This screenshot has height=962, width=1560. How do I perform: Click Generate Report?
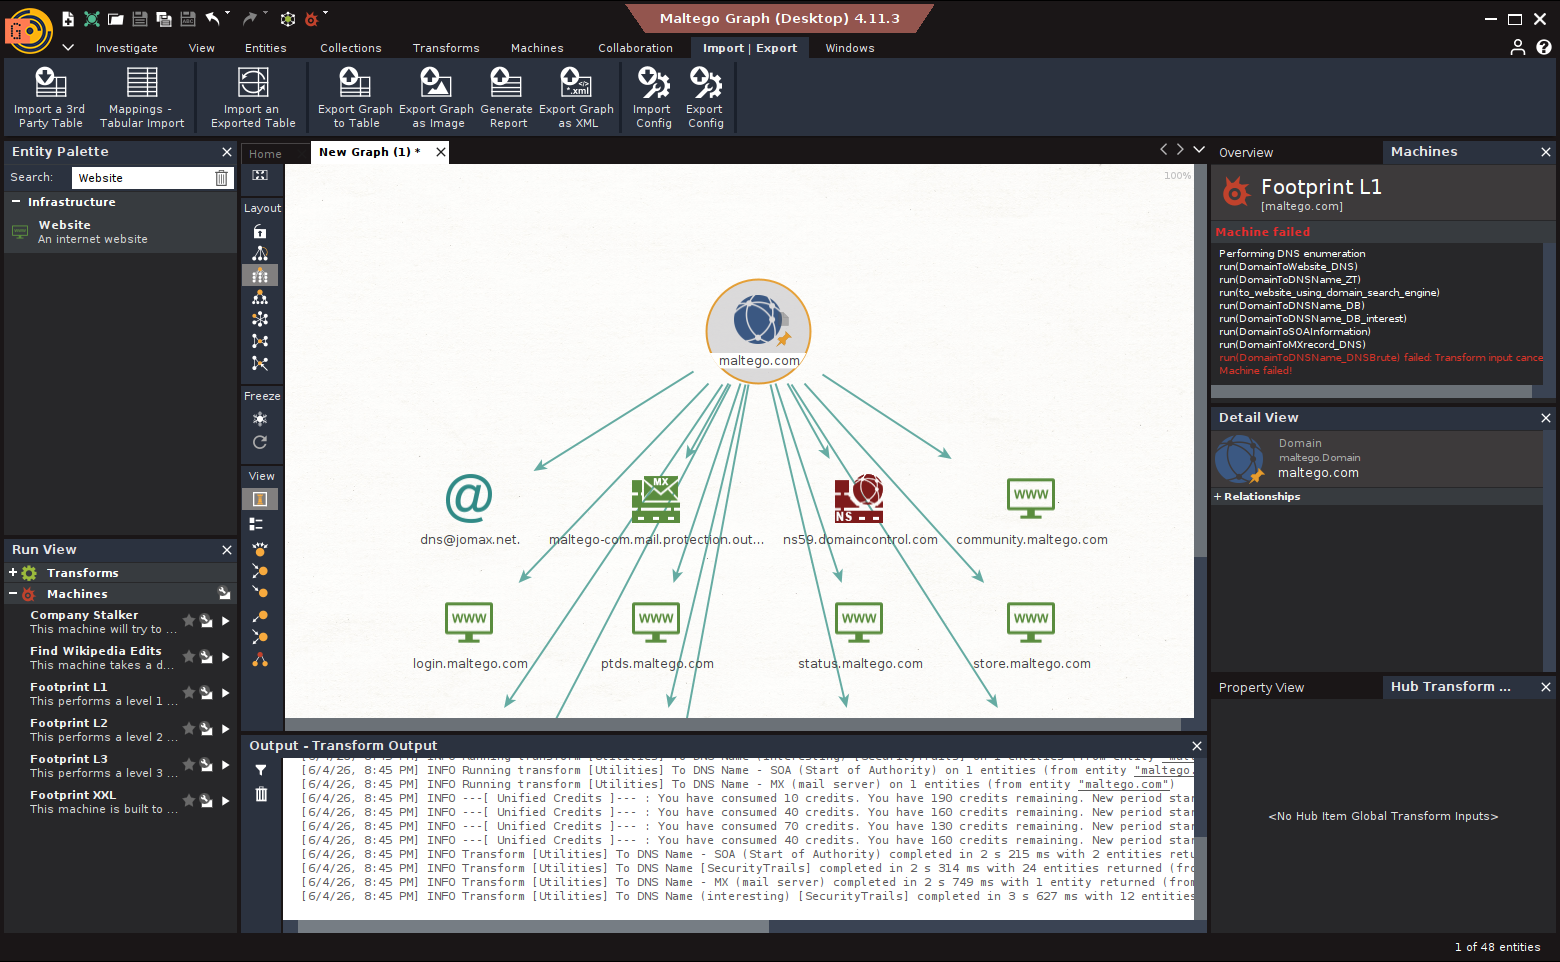click(x=507, y=97)
